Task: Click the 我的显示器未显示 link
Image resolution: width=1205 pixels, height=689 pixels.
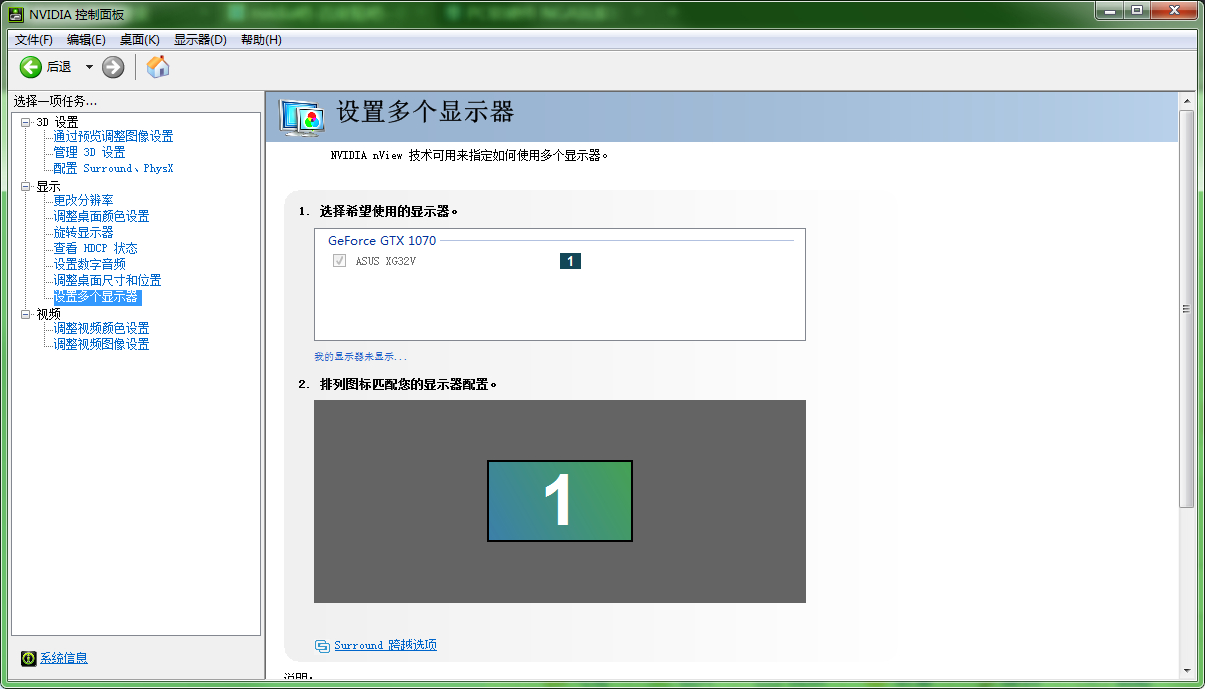Action: pyautogui.click(x=360, y=357)
